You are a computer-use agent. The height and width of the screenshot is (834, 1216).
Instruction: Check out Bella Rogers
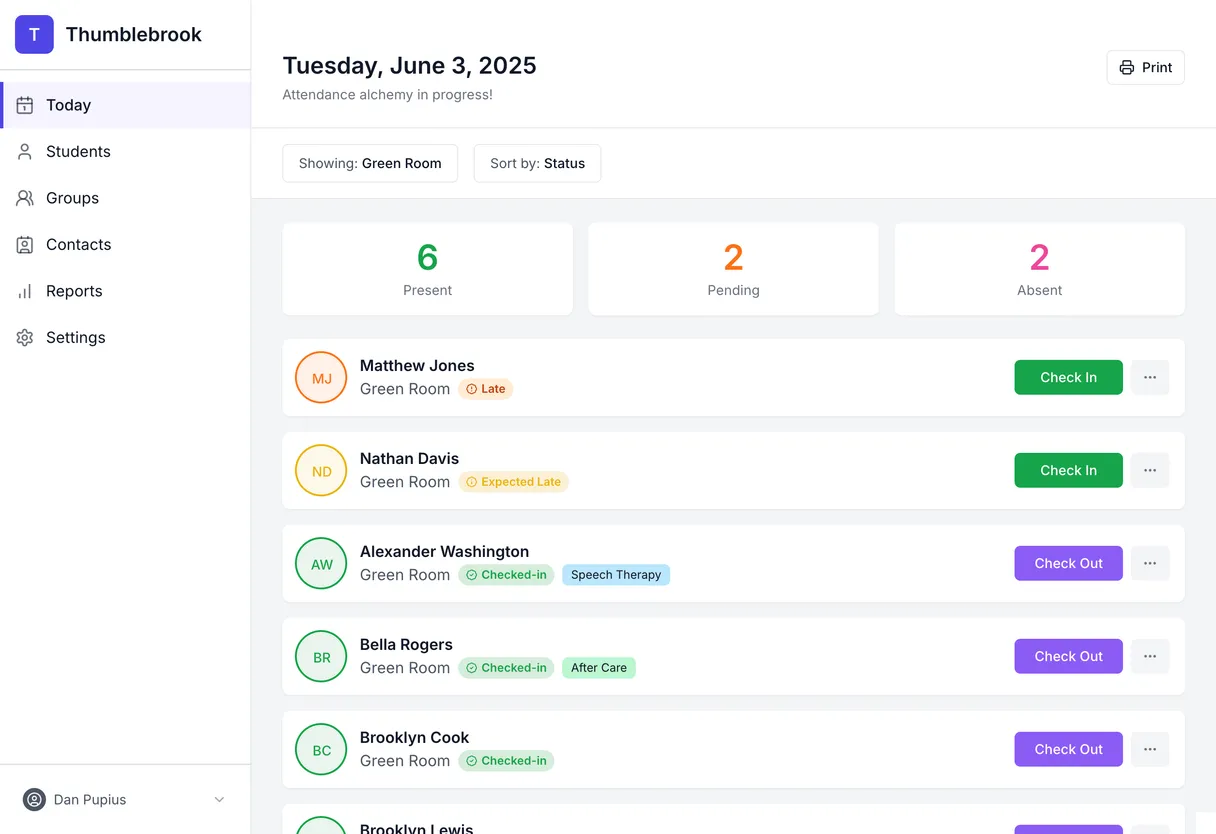pyautogui.click(x=1068, y=656)
